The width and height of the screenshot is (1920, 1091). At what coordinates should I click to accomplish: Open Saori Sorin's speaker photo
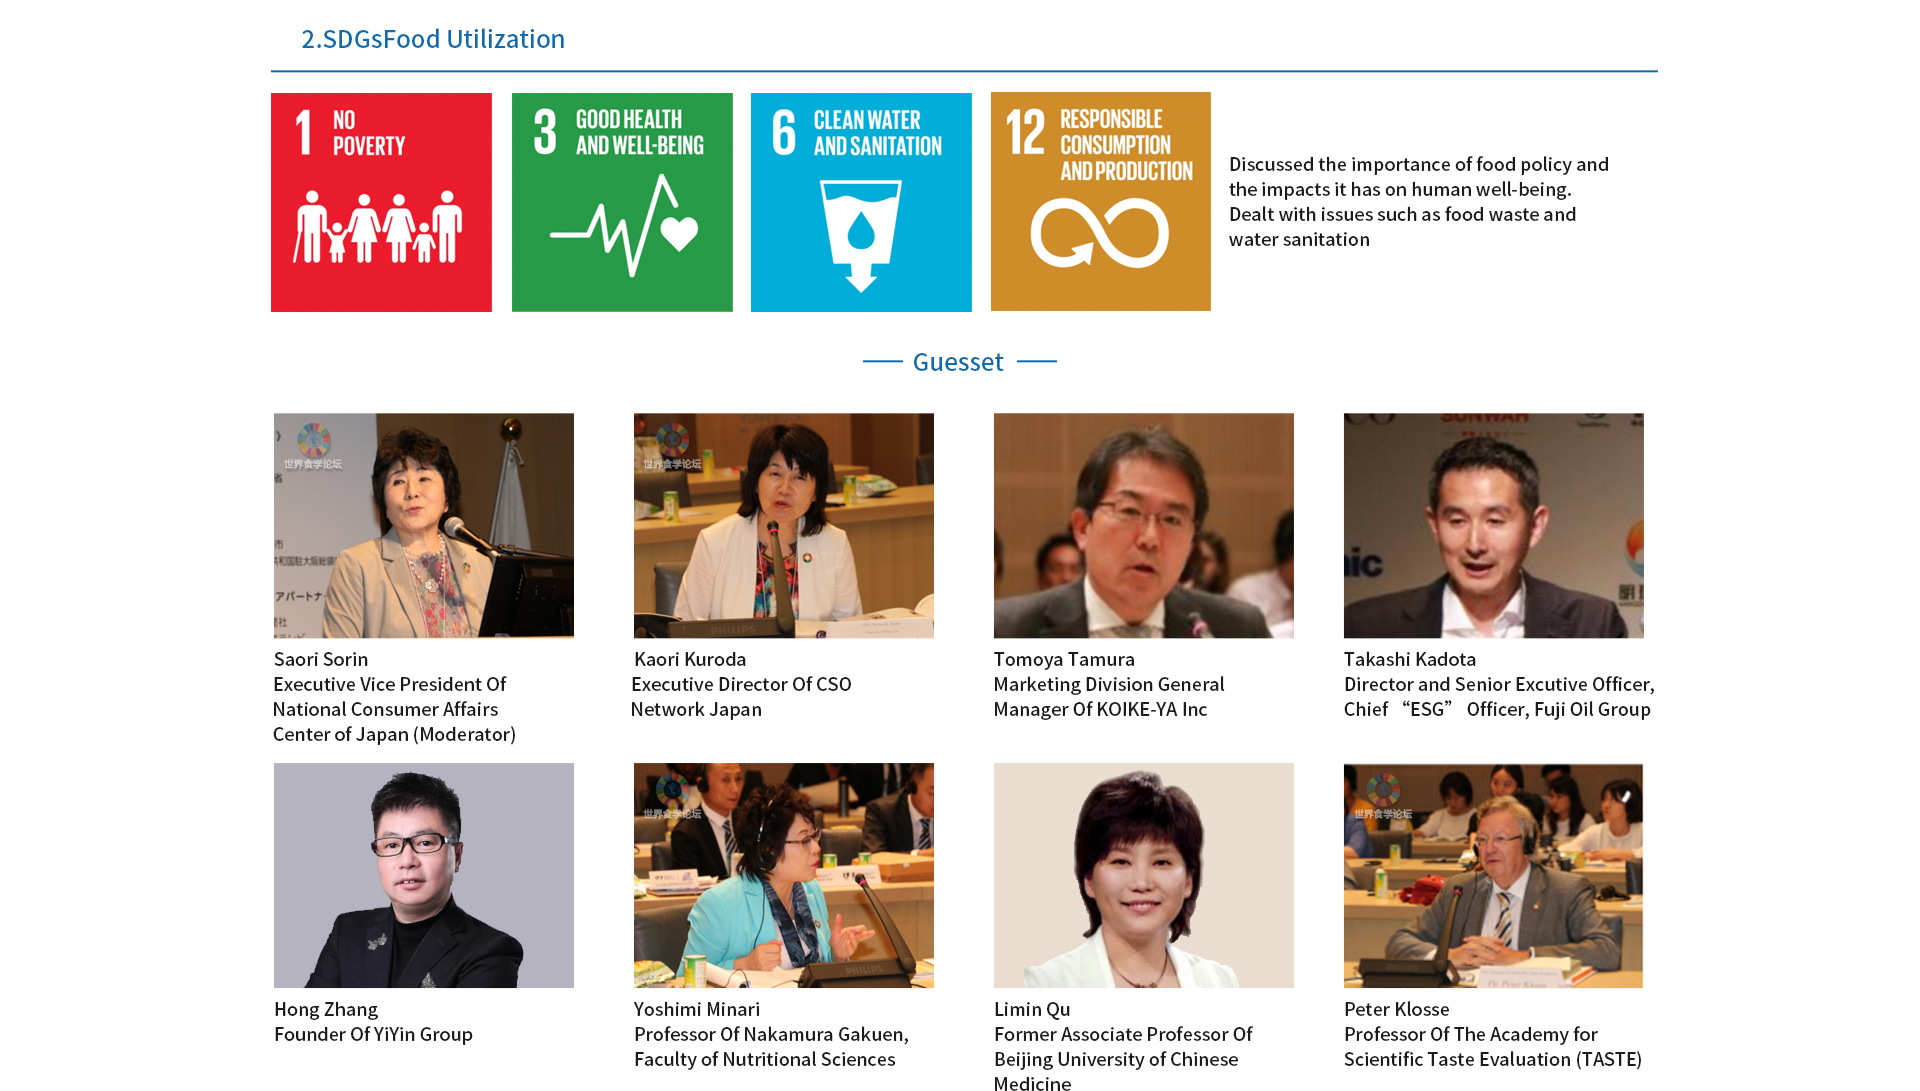click(x=424, y=525)
